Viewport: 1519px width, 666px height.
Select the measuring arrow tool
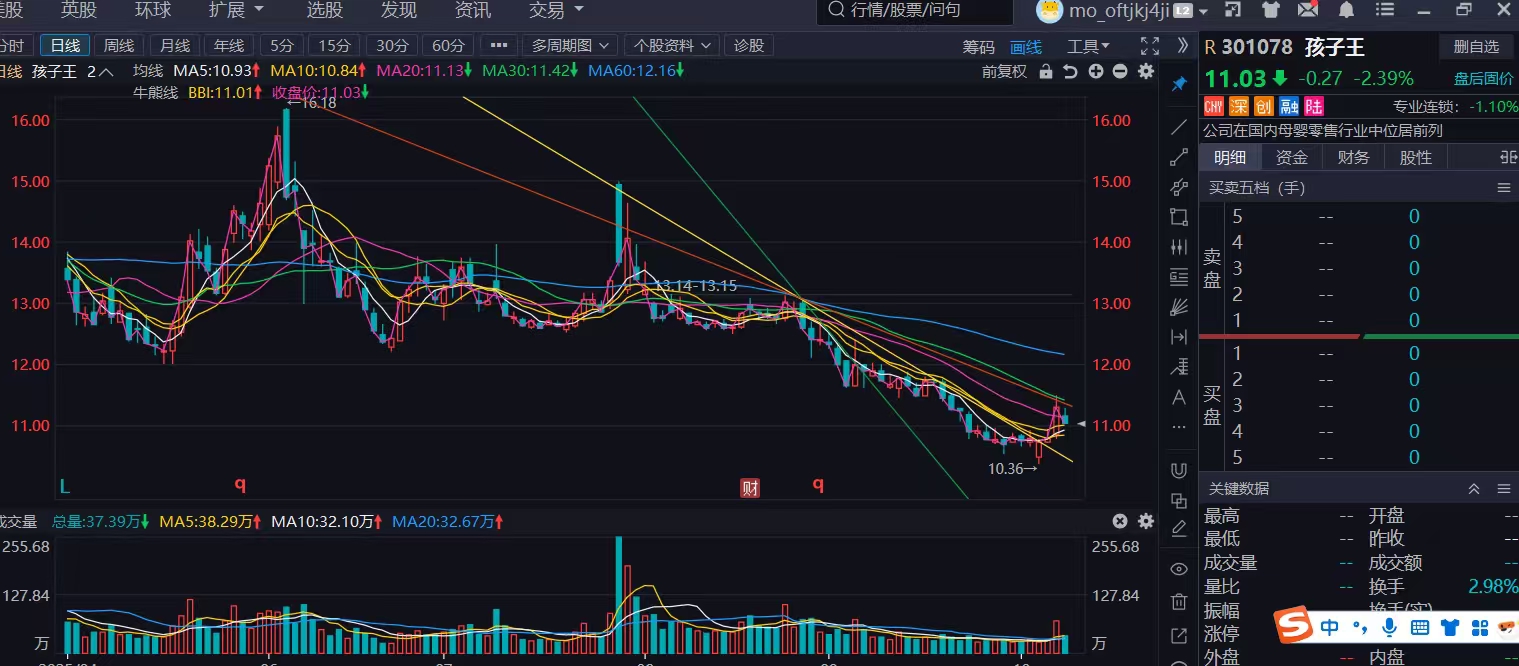(x=1179, y=337)
